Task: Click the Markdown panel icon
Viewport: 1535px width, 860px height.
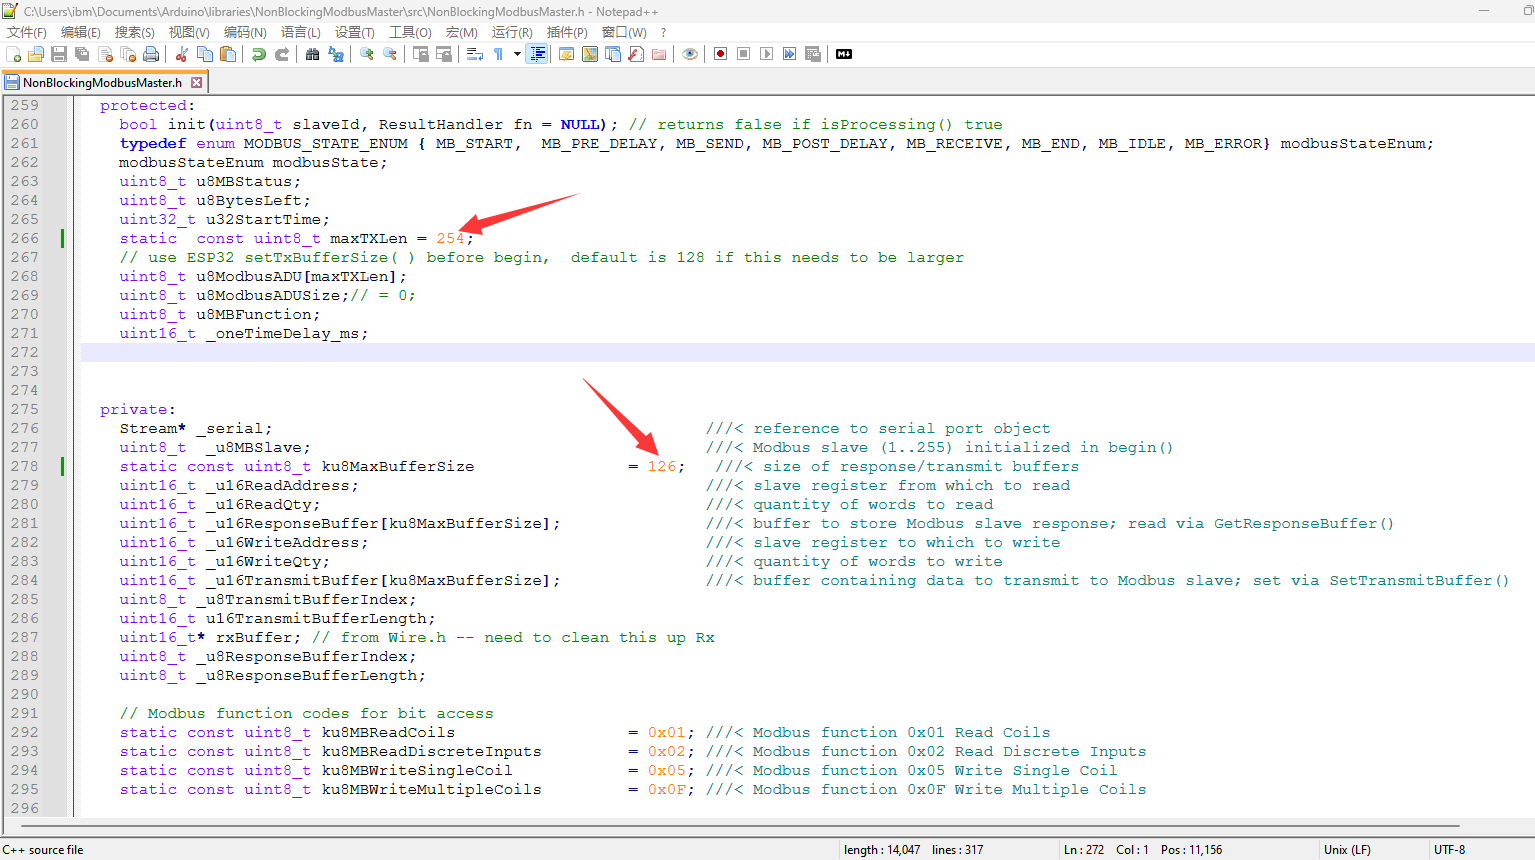Action: pos(844,54)
